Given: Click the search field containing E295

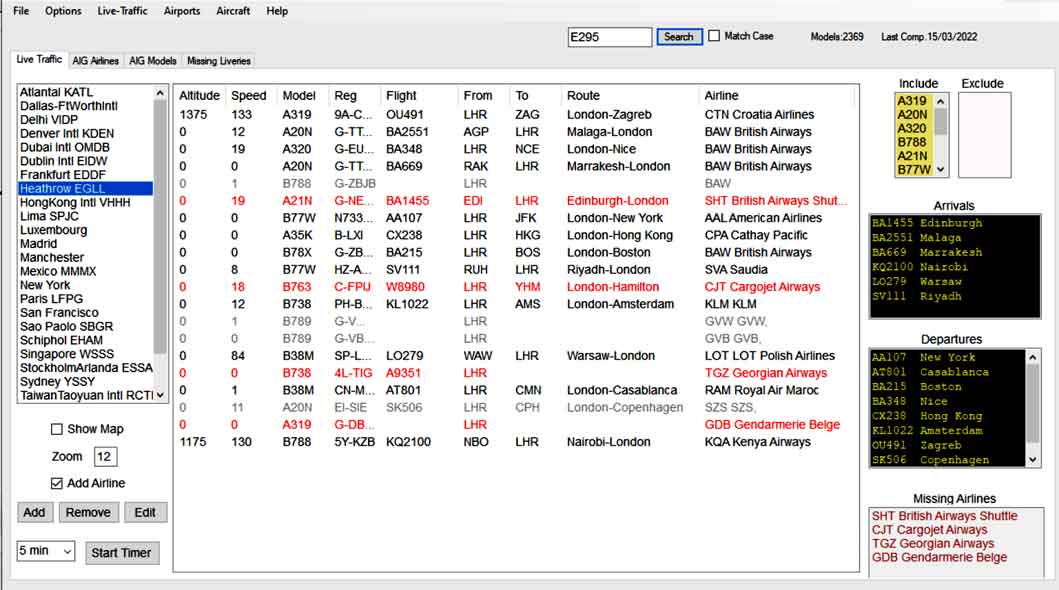Looking at the screenshot, I should coord(610,37).
